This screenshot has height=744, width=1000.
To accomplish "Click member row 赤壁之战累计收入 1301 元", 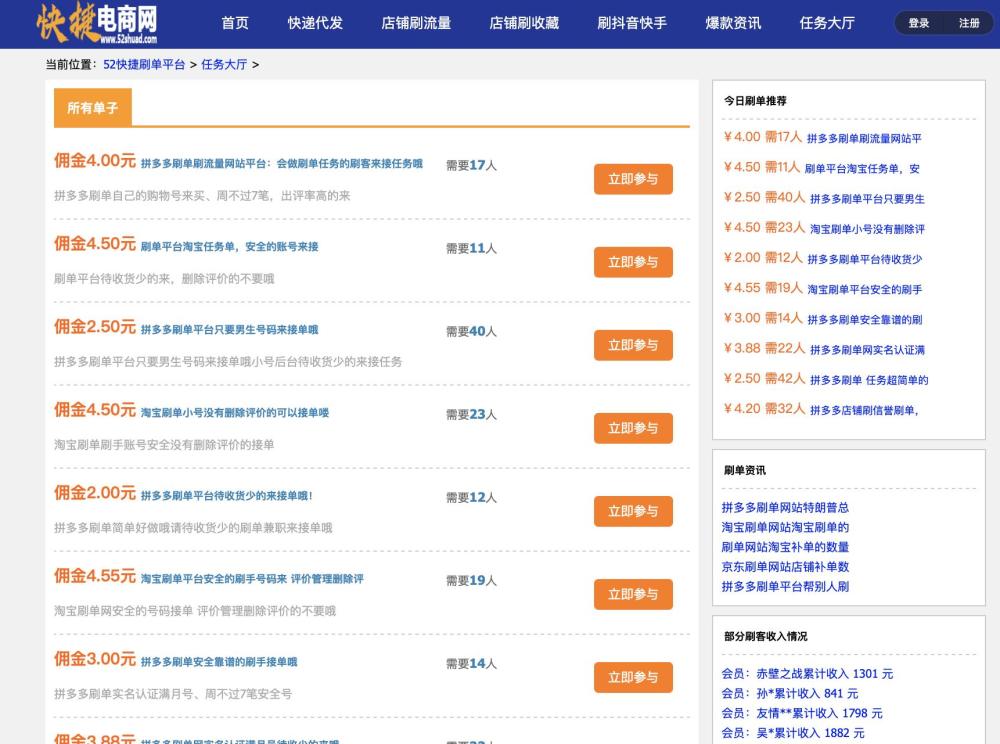I will click(807, 674).
